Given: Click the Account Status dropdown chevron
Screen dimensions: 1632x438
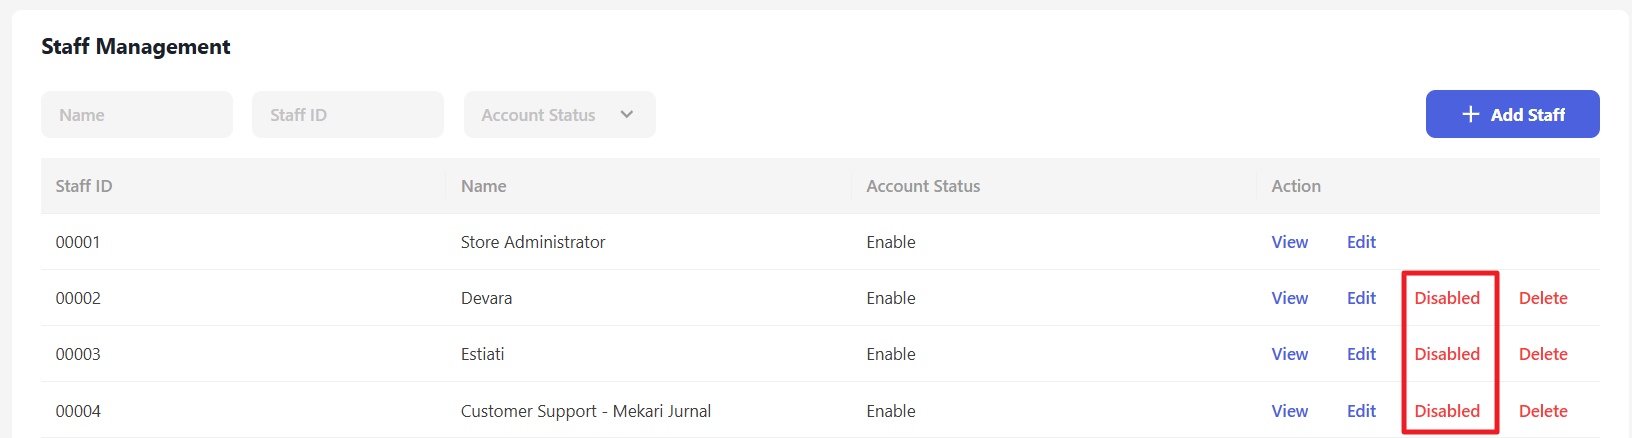Looking at the screenshot, I should [x=627, y=115].
